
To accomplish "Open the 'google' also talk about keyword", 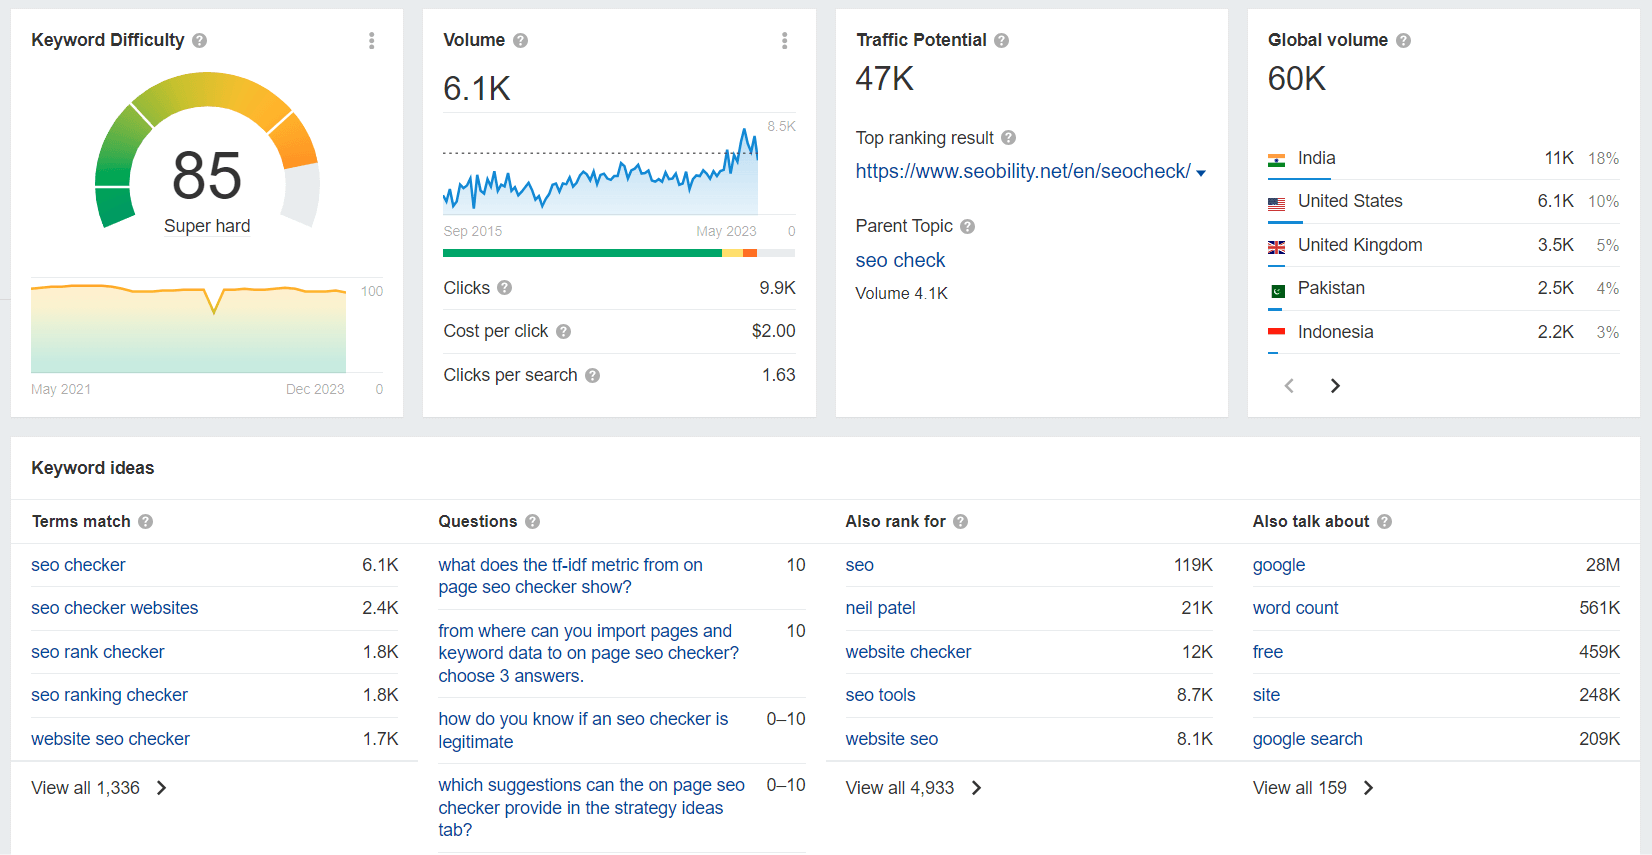I will (1279, 565).
